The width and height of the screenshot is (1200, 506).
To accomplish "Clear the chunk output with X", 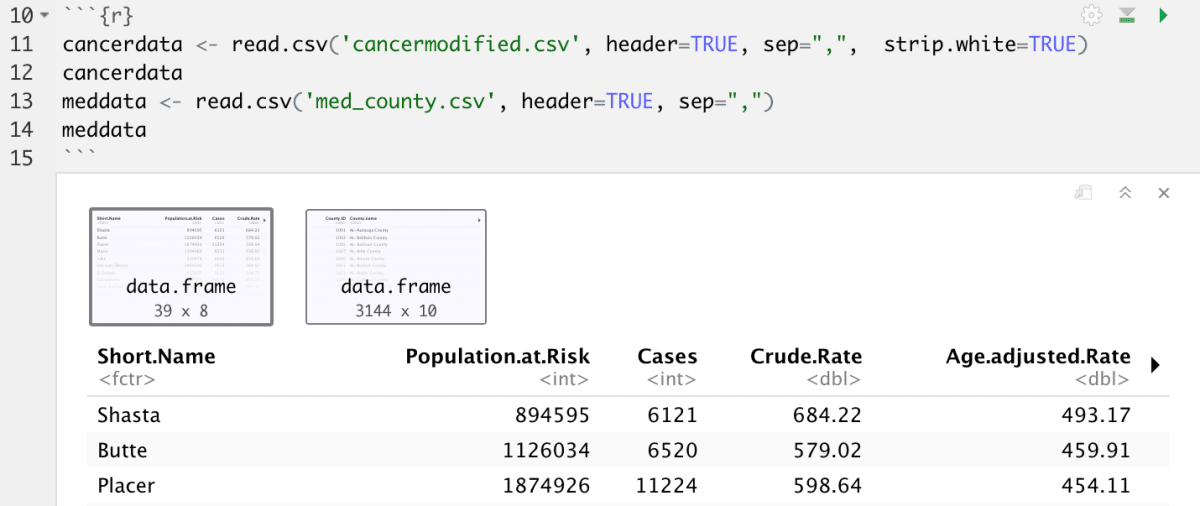I will click(1163, 192).
